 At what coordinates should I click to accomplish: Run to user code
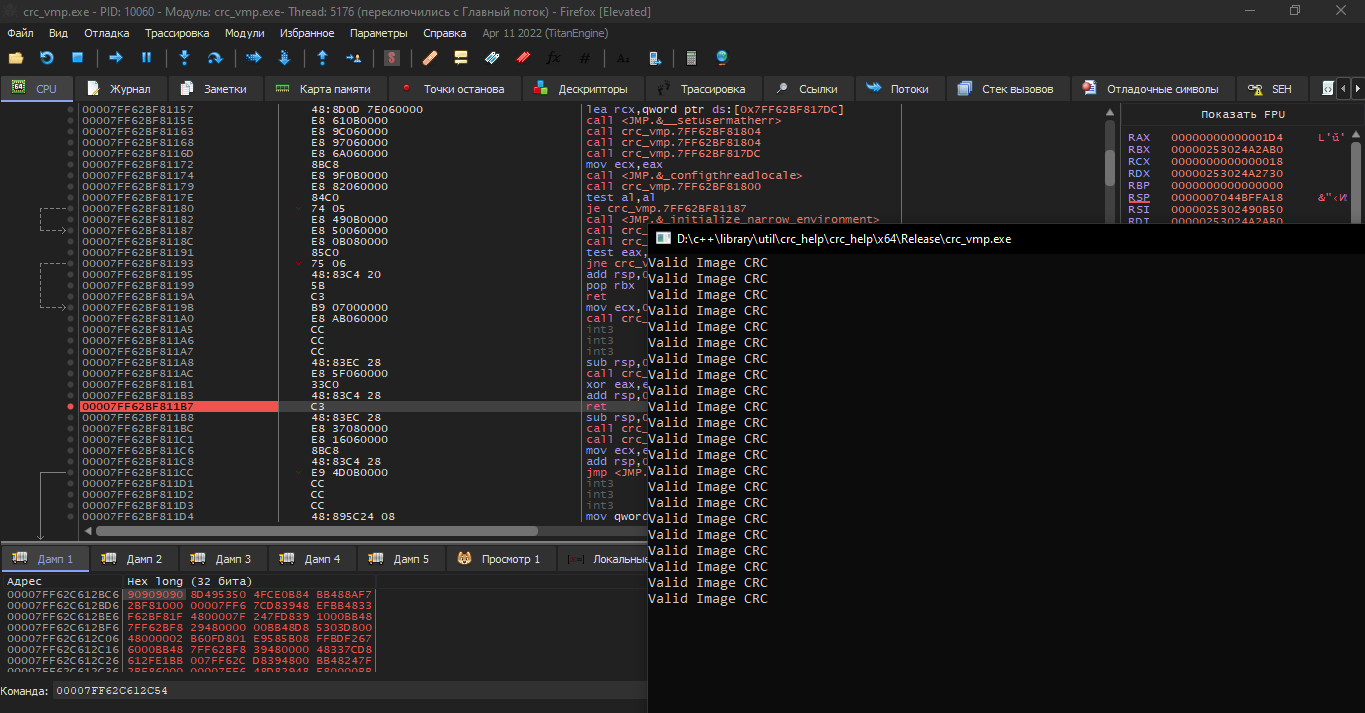353,58
